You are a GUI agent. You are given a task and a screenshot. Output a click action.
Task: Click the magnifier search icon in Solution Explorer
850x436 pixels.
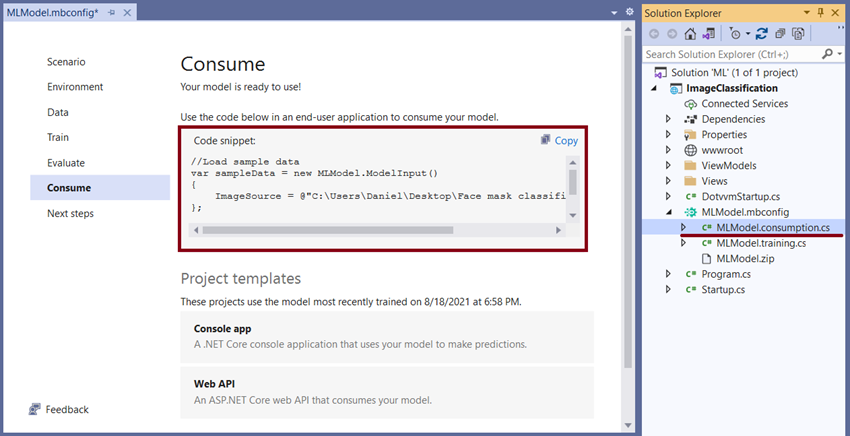[x=827, y=54]
